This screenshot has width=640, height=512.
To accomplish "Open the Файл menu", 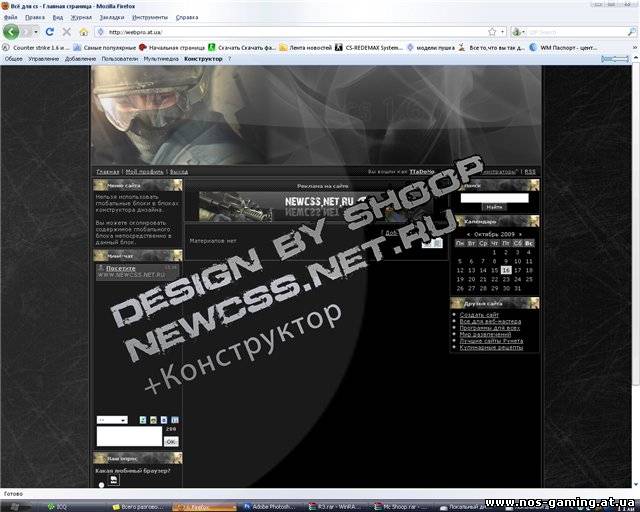I will point(11,17).
